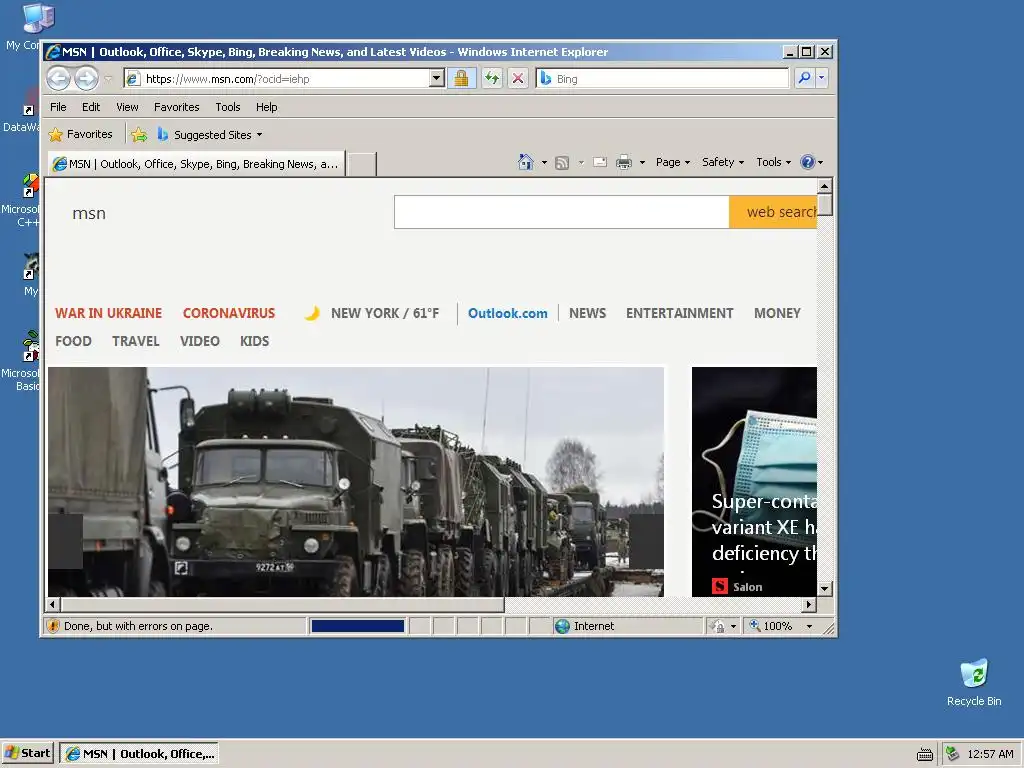Click the security lock icon in address bar

pos(461,79)
